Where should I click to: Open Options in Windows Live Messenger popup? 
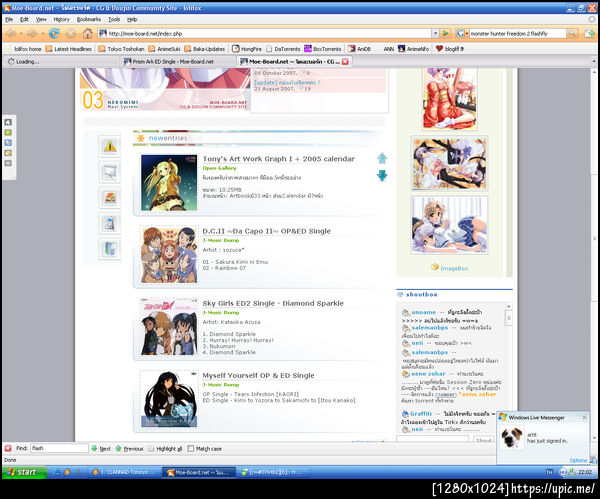click(x=578, y=460)
